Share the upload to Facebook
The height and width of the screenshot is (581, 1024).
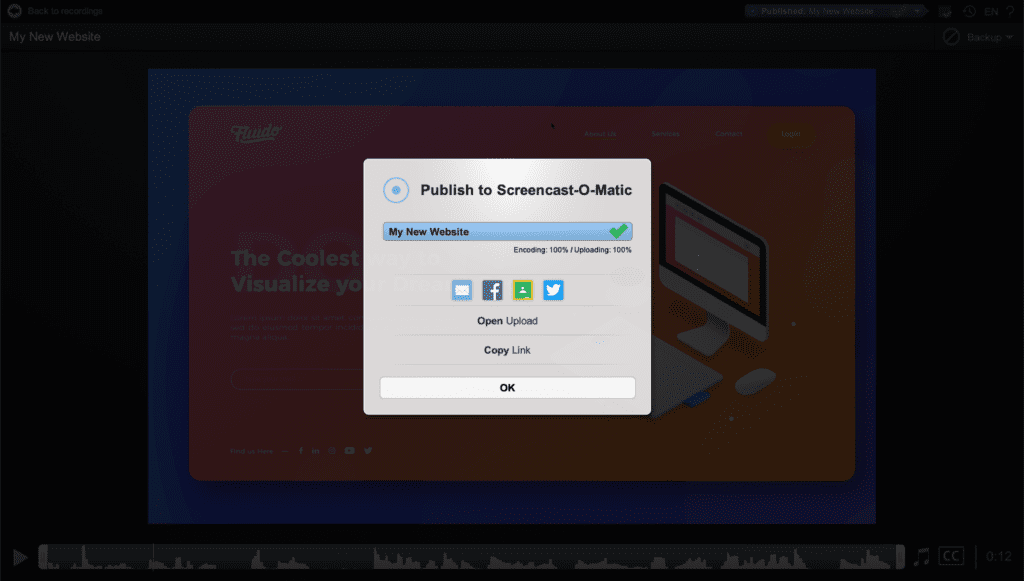pyautogui.click(x=492, y=290)
